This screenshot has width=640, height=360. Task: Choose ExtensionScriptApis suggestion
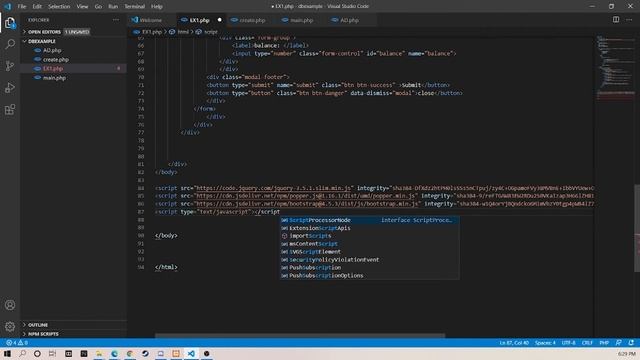pos(369,228)
